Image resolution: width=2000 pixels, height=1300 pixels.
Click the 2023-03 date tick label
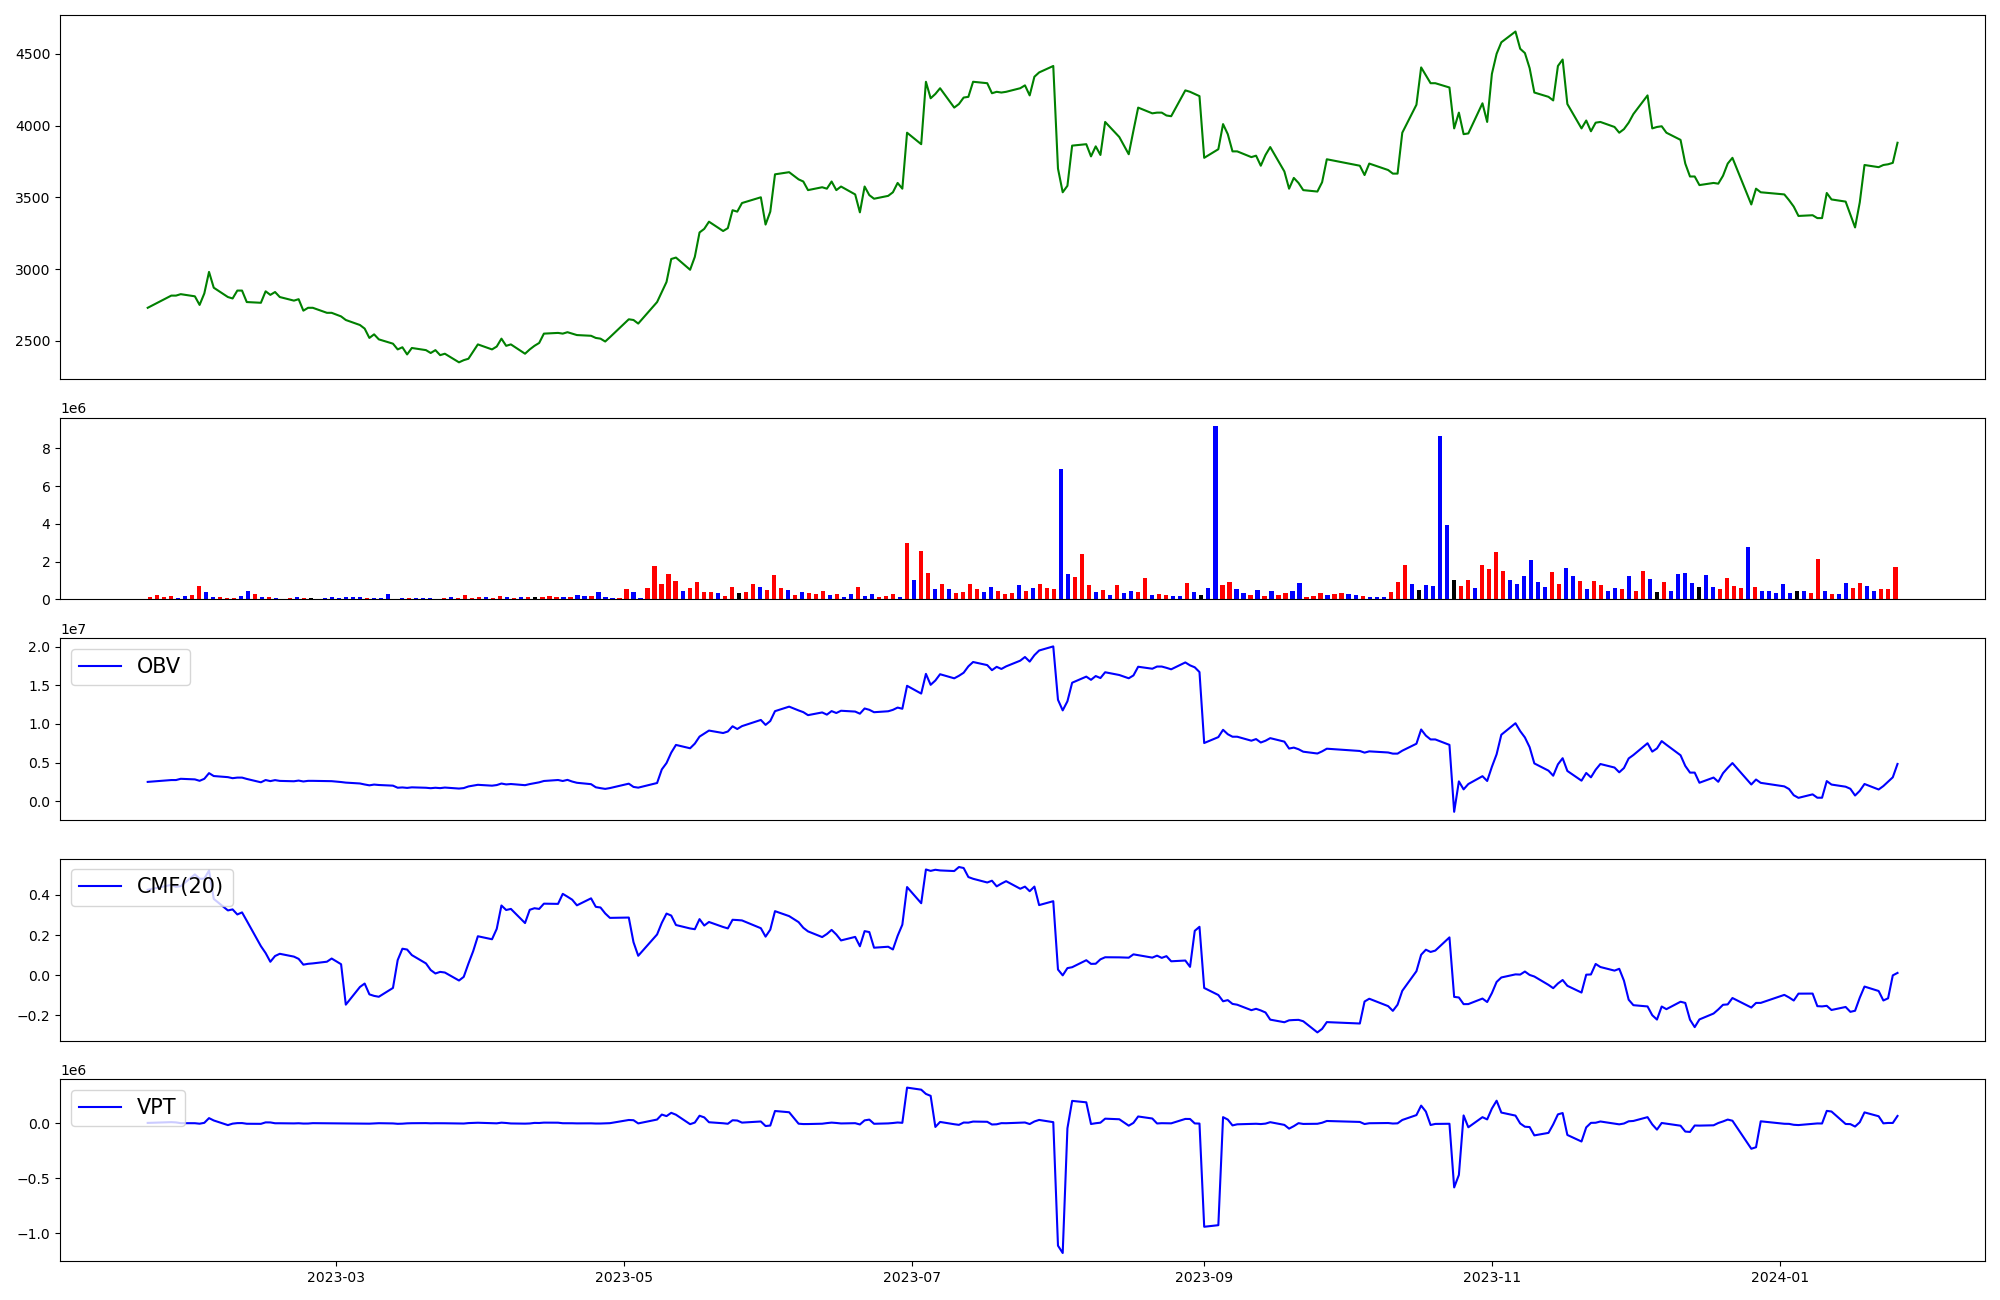[336, 1277]
